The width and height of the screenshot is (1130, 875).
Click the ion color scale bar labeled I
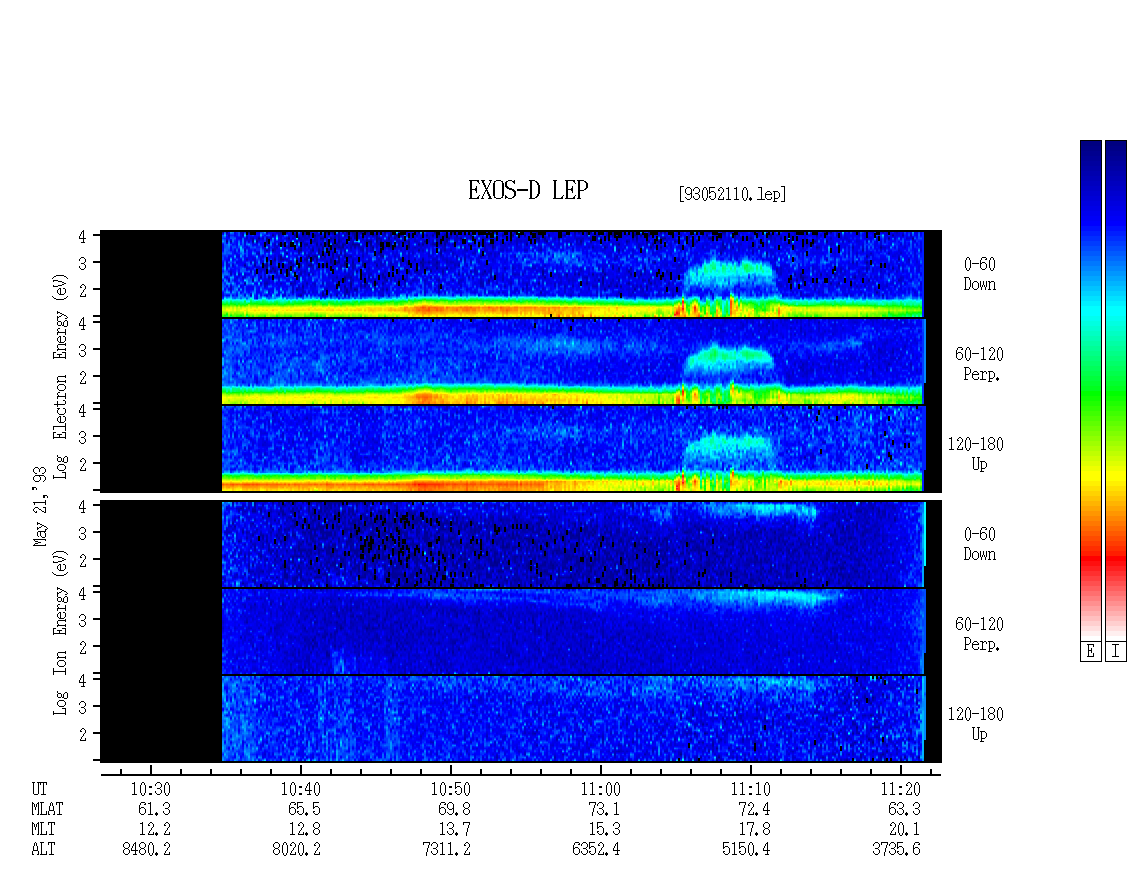pos(1116,390)
